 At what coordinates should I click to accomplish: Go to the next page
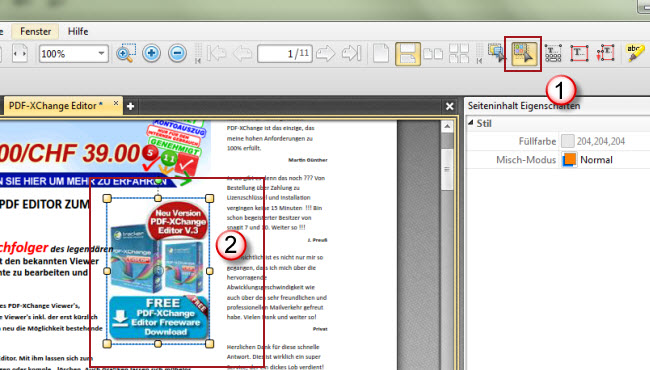[325, 53]
